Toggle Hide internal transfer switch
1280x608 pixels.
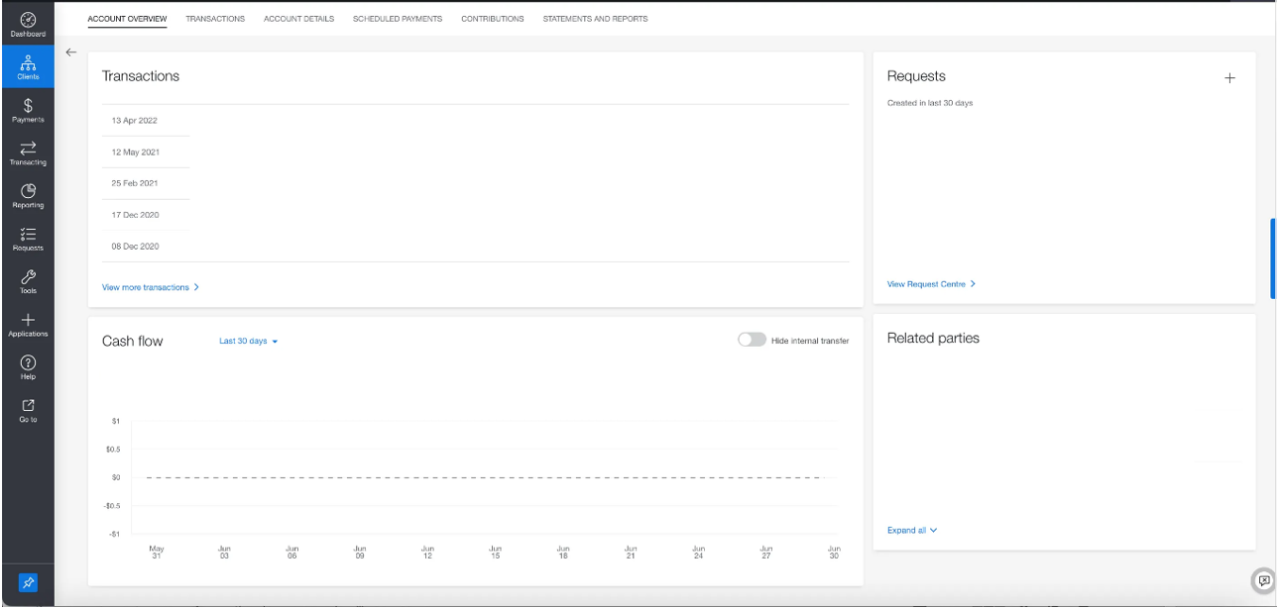752,340
